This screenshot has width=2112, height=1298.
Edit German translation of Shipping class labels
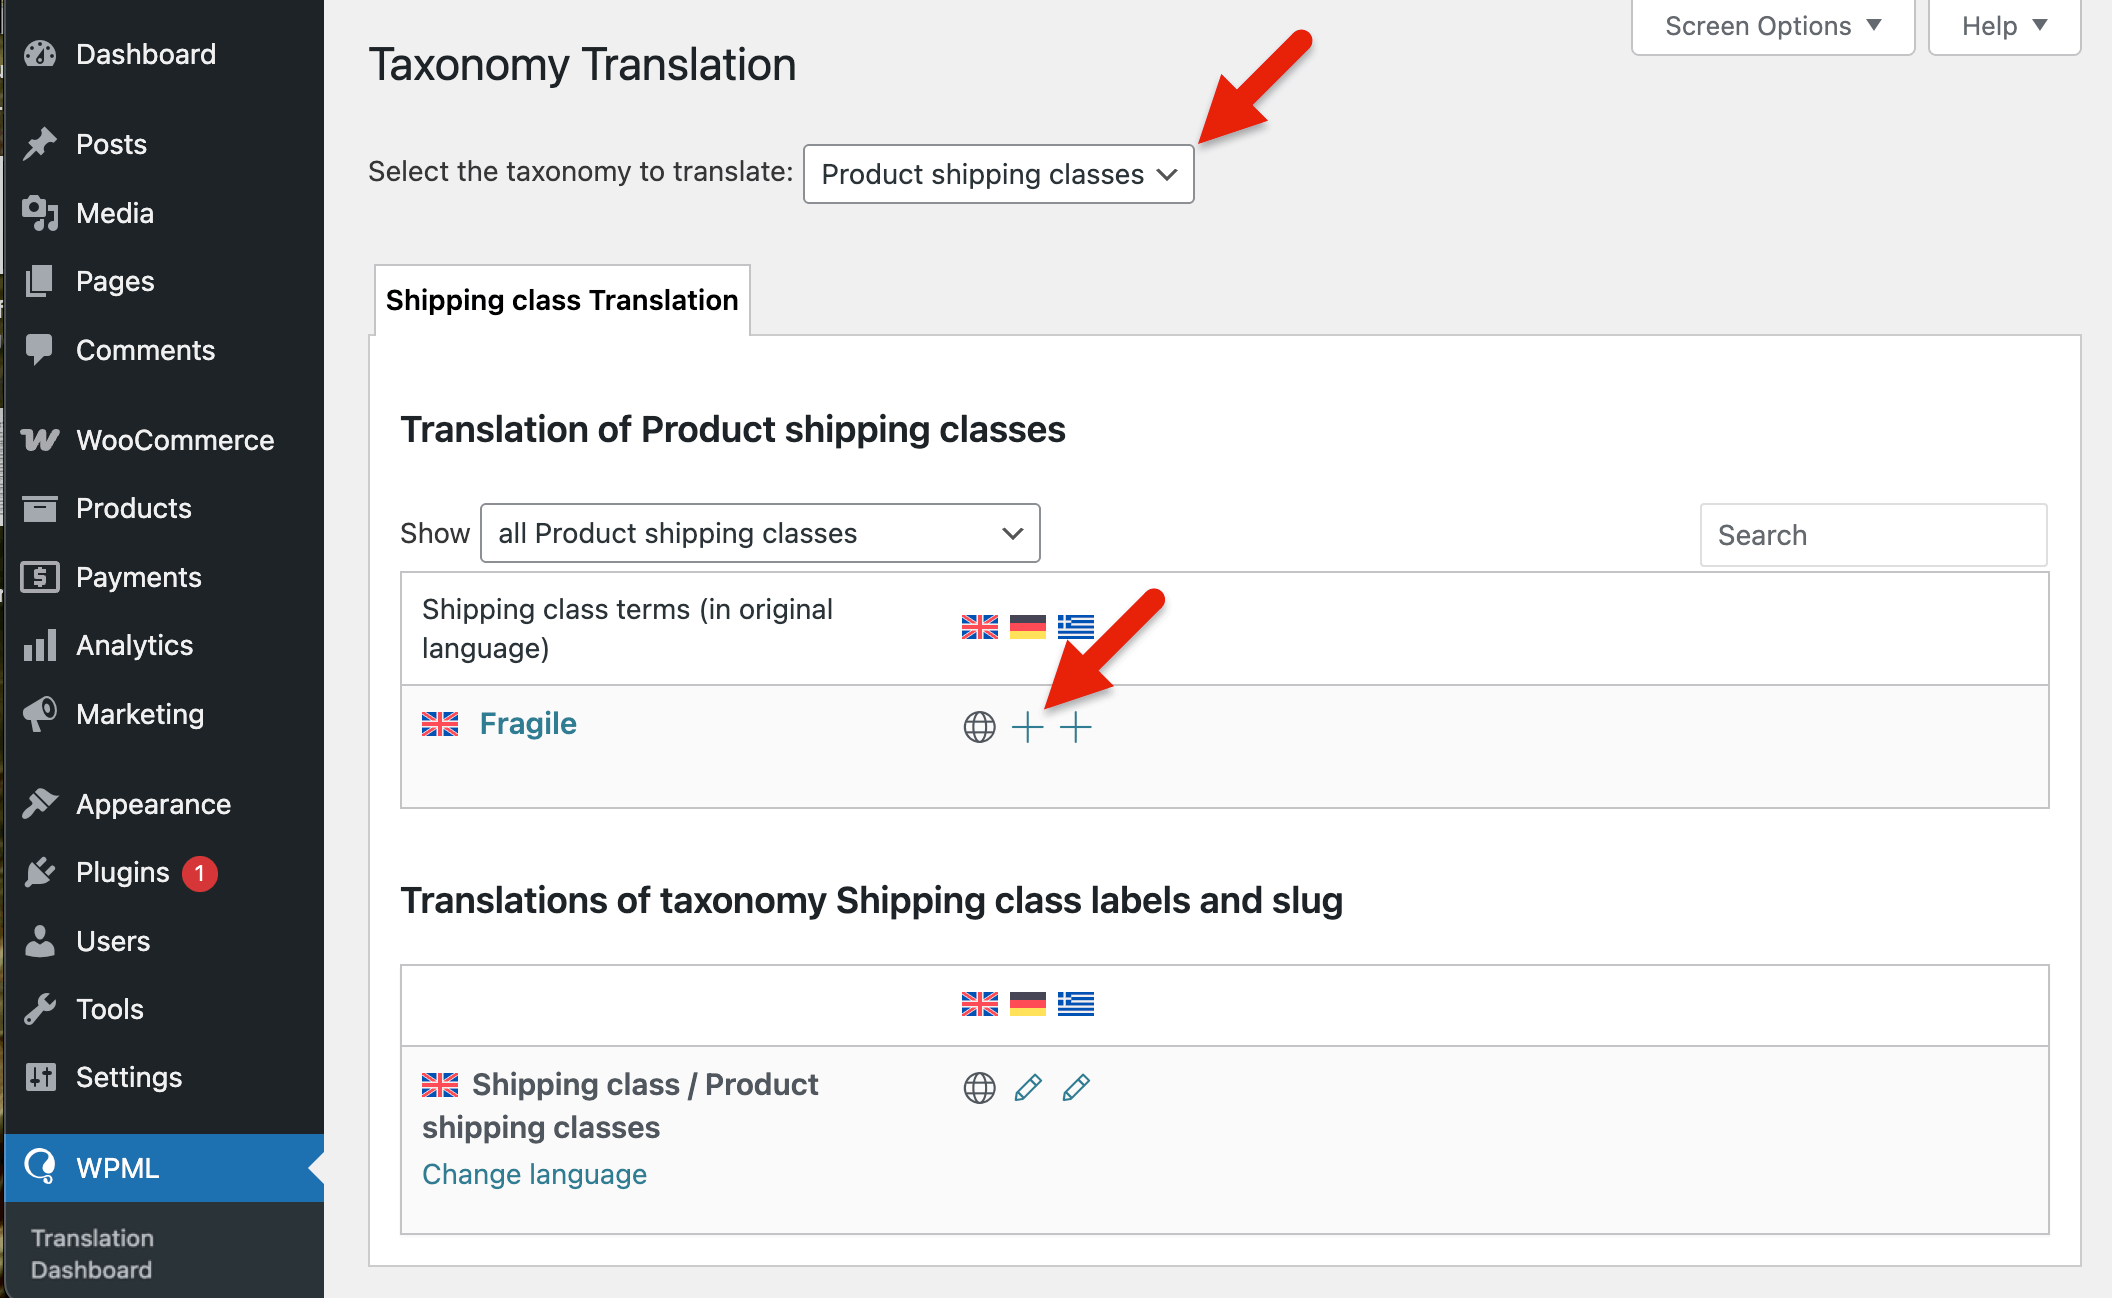pos(1027,1087)
